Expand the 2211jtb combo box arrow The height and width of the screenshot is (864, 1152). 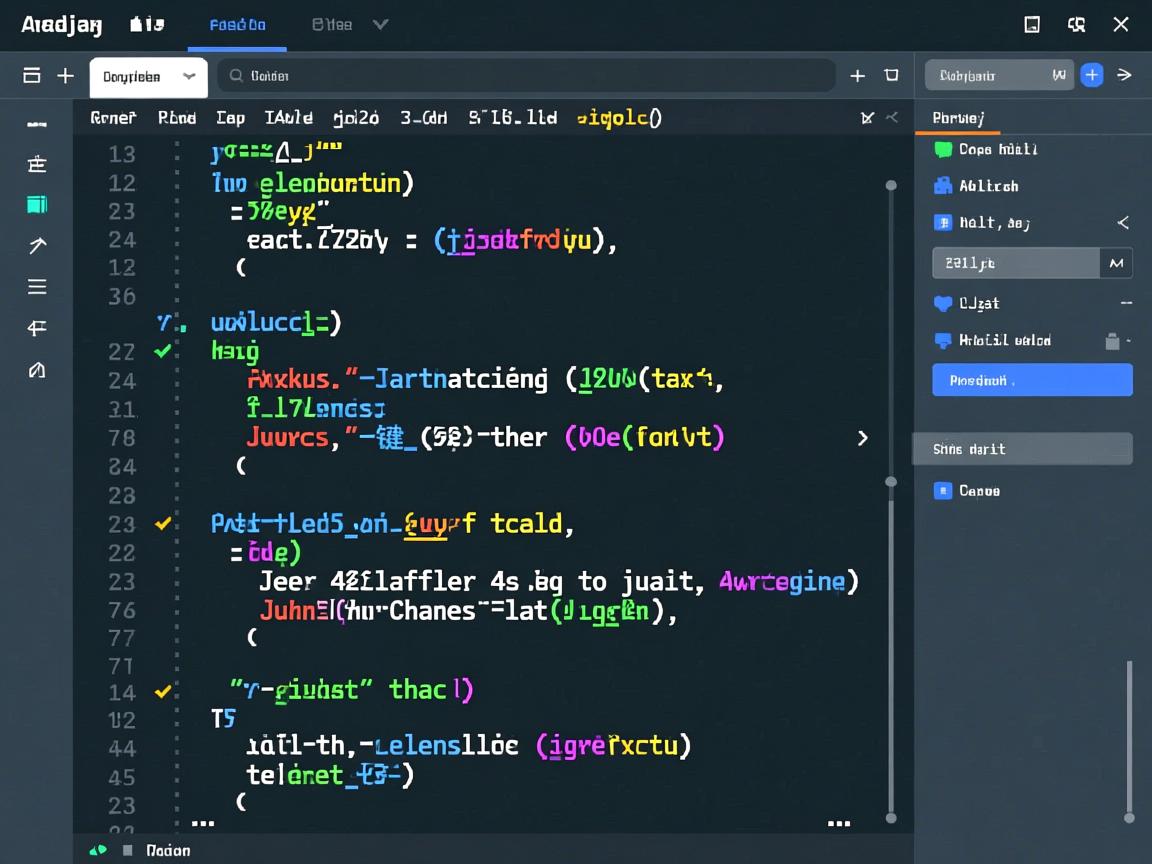[1116, 263]
